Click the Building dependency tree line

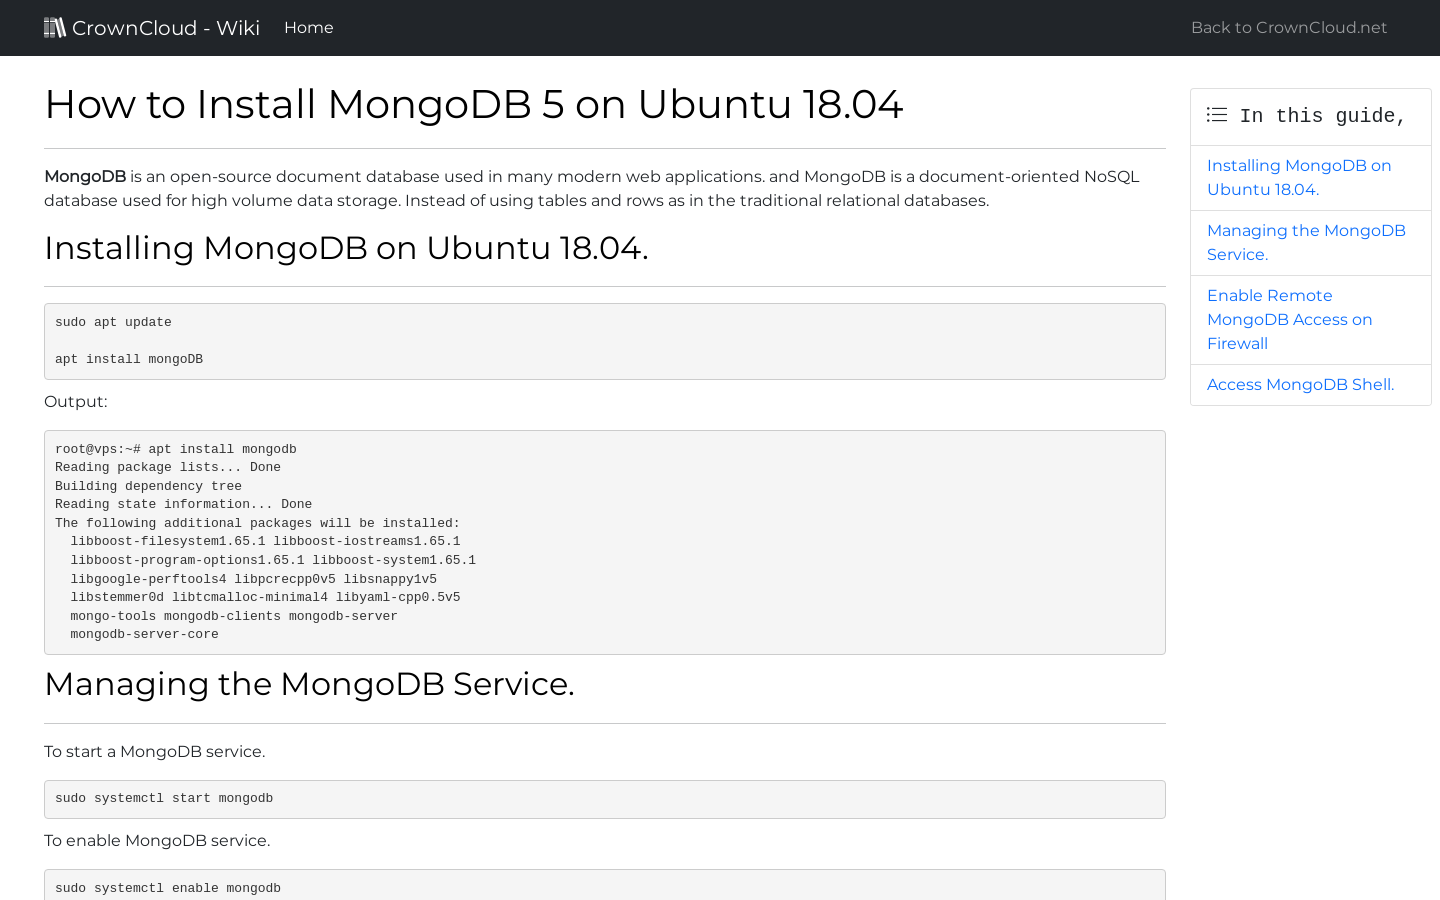pyautogui.click(x=148, y=486)
